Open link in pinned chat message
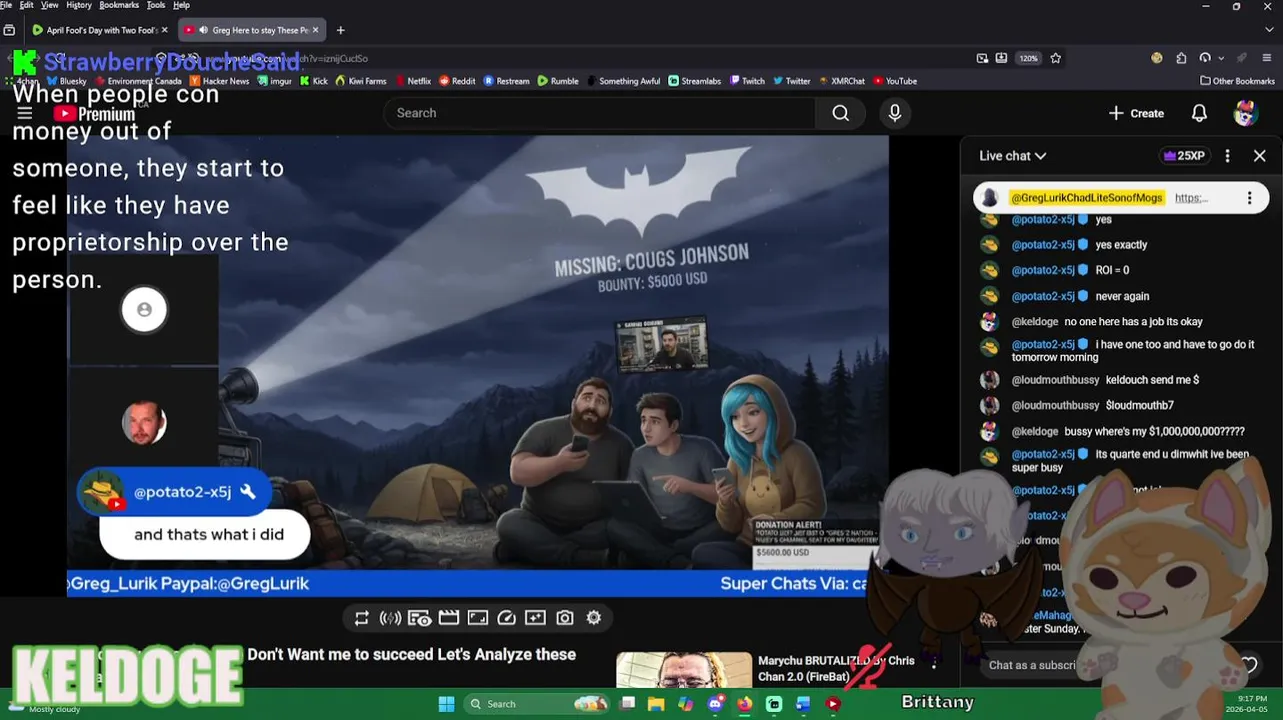This screenshot has width=1283, height=720. tap(1191, 198)
